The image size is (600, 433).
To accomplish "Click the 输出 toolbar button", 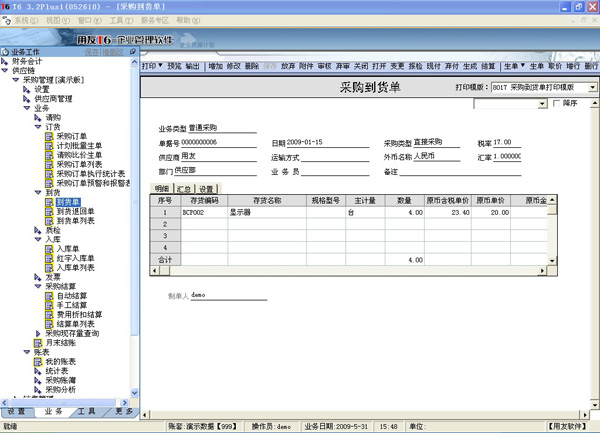I will (x=192, y=66).
